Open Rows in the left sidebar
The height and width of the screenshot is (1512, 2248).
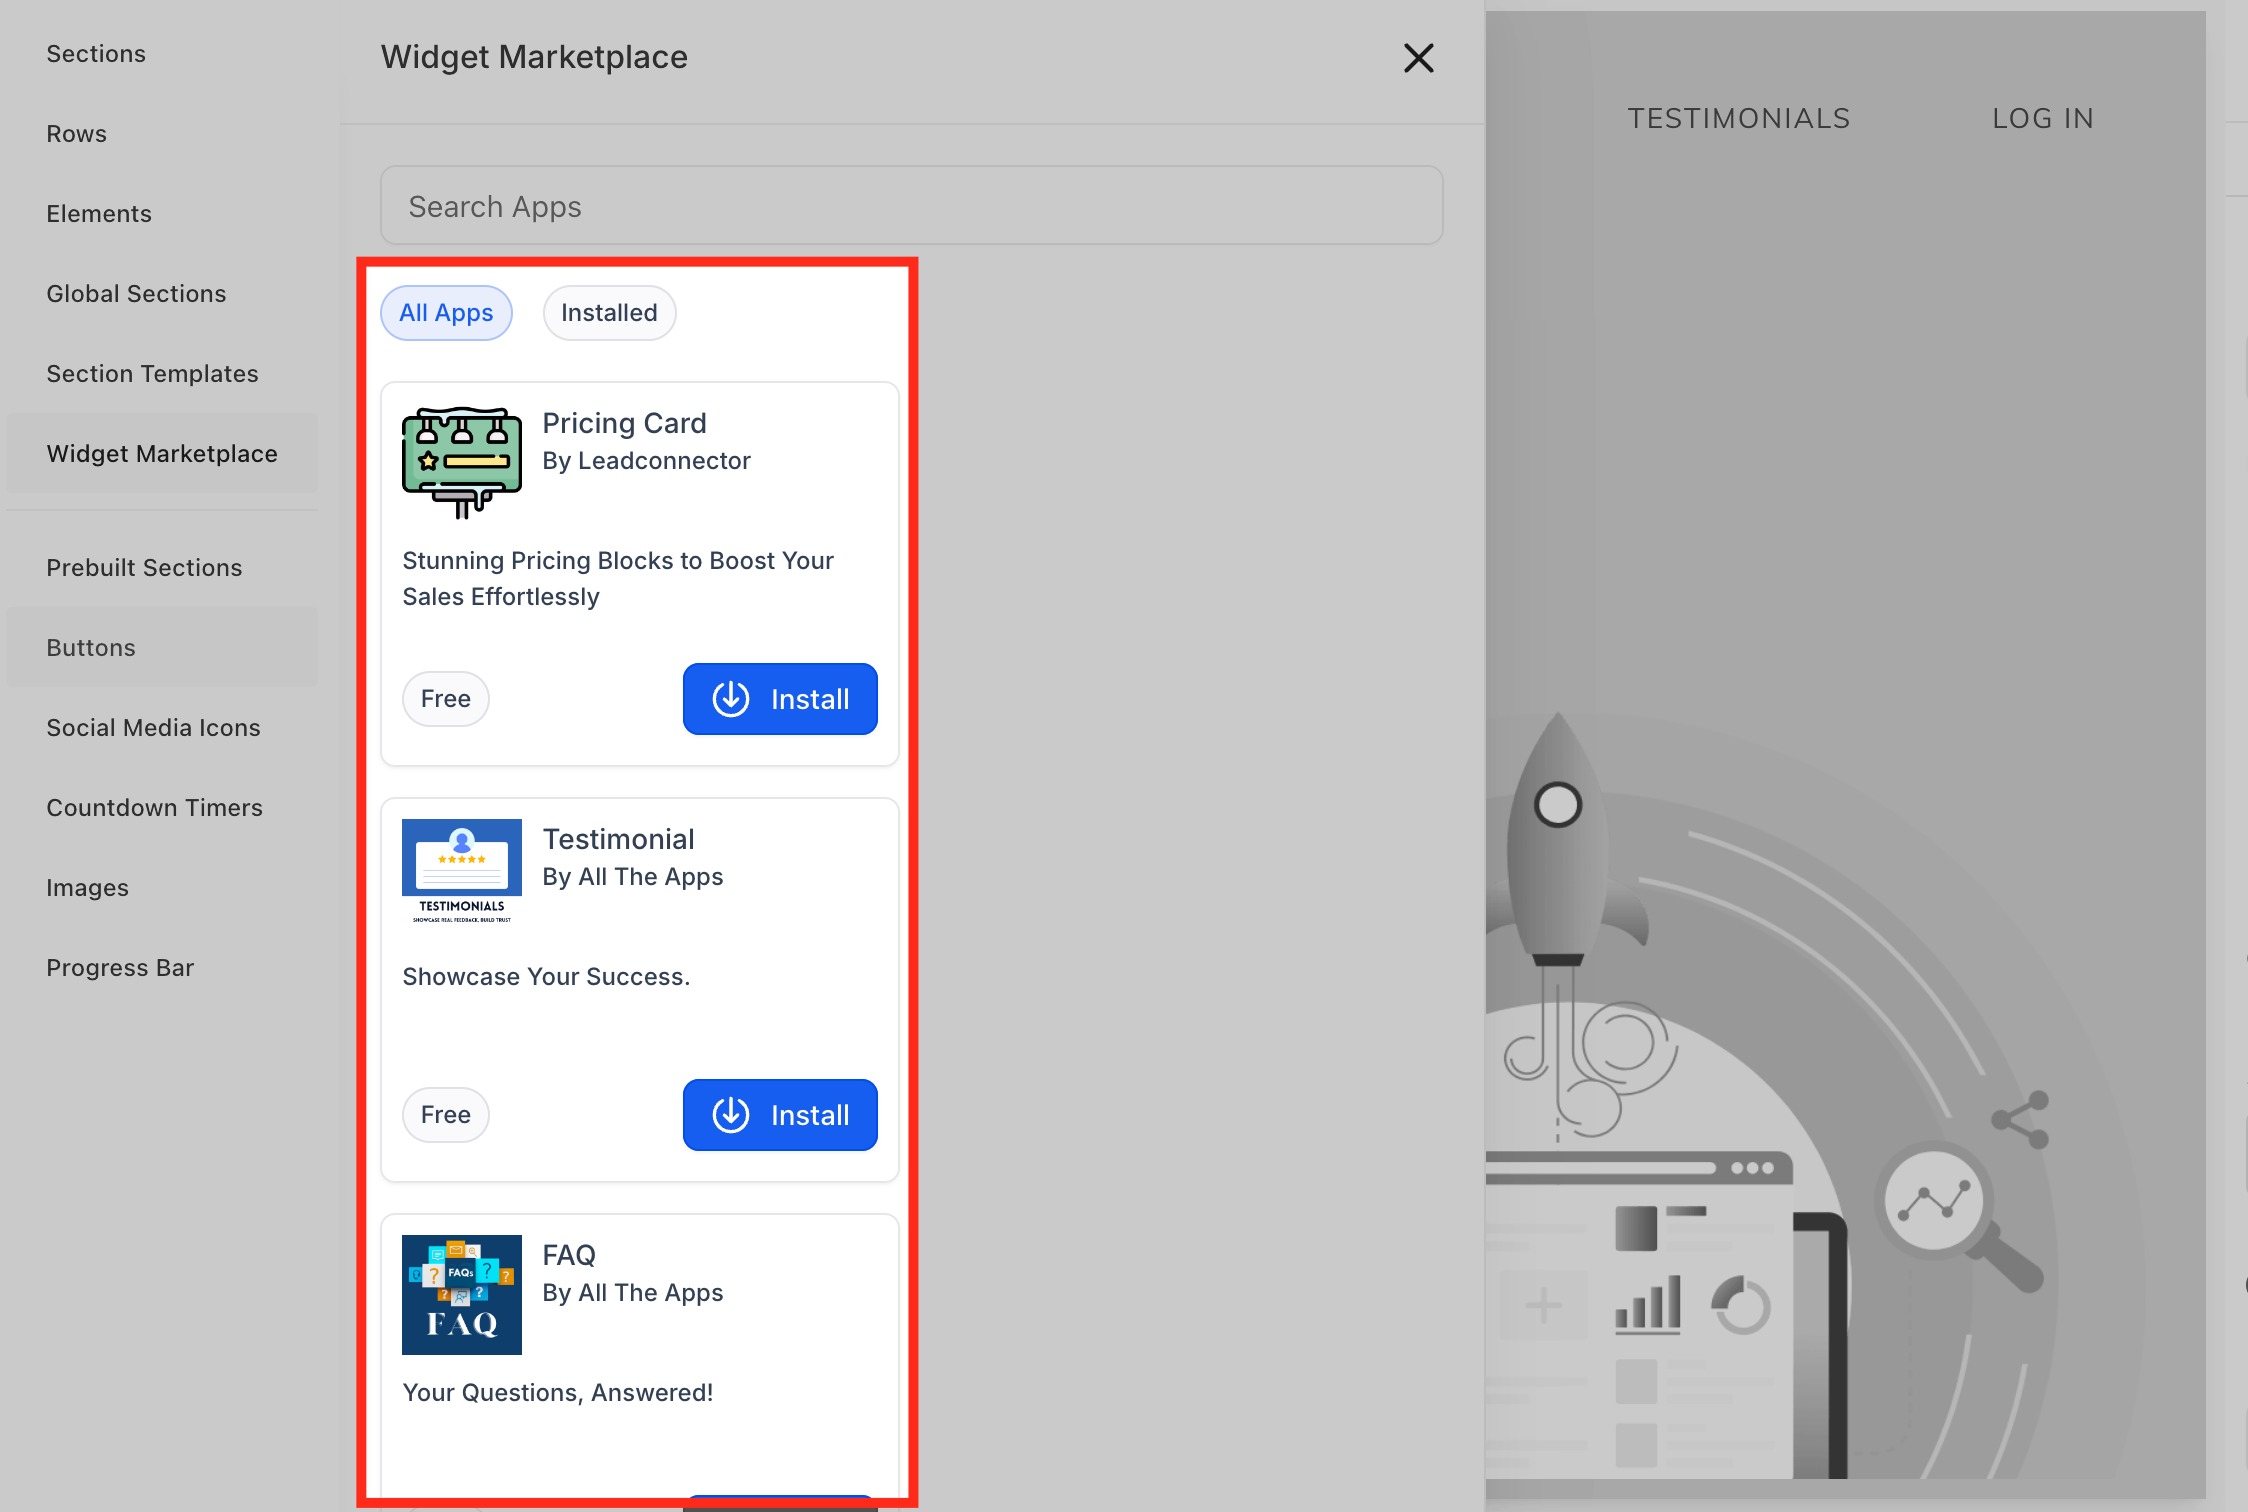click(x=77, y=134)
